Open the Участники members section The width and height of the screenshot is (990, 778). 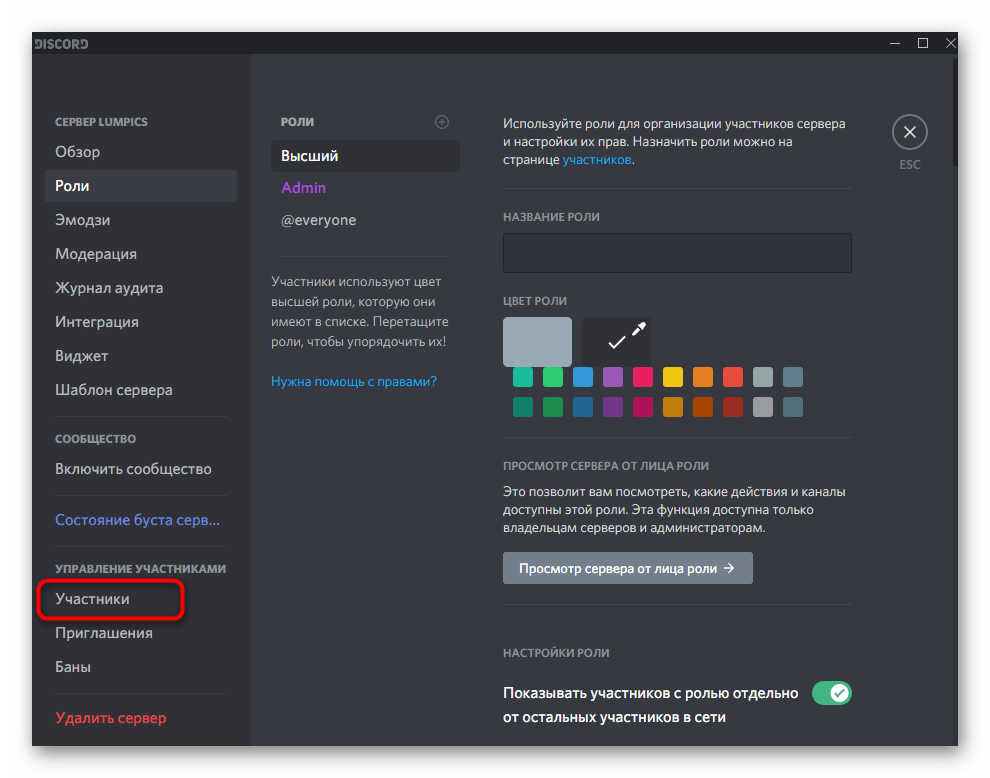point(93,599)
